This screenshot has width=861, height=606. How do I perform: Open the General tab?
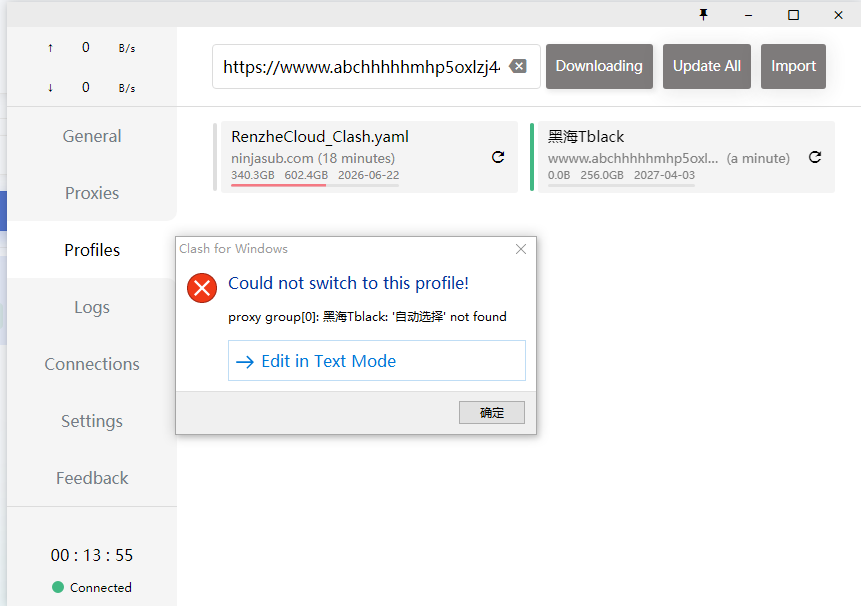92,136
